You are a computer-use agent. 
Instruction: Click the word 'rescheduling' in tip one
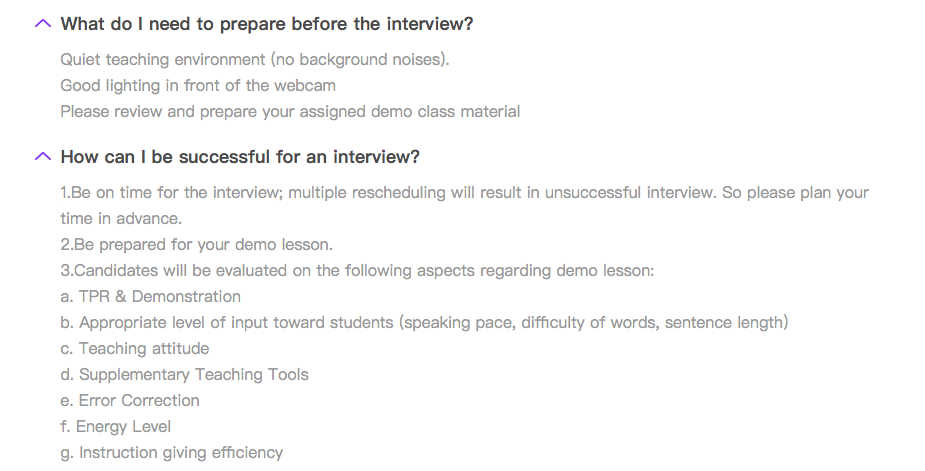tap(399, 193)
